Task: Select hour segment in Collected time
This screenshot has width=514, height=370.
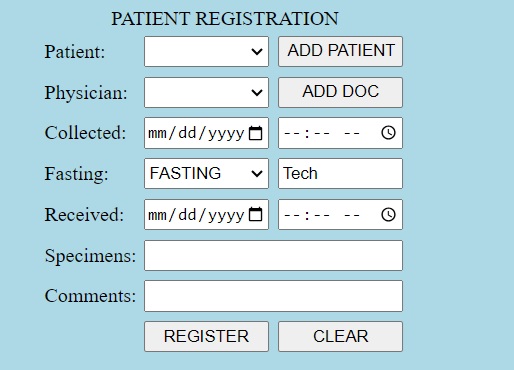Action: [x=292, y=133]
